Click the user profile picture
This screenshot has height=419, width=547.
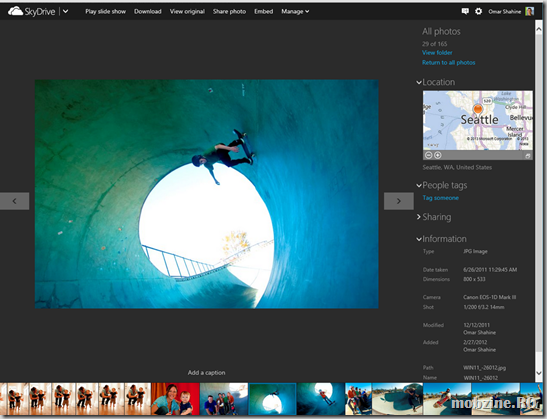529,11
